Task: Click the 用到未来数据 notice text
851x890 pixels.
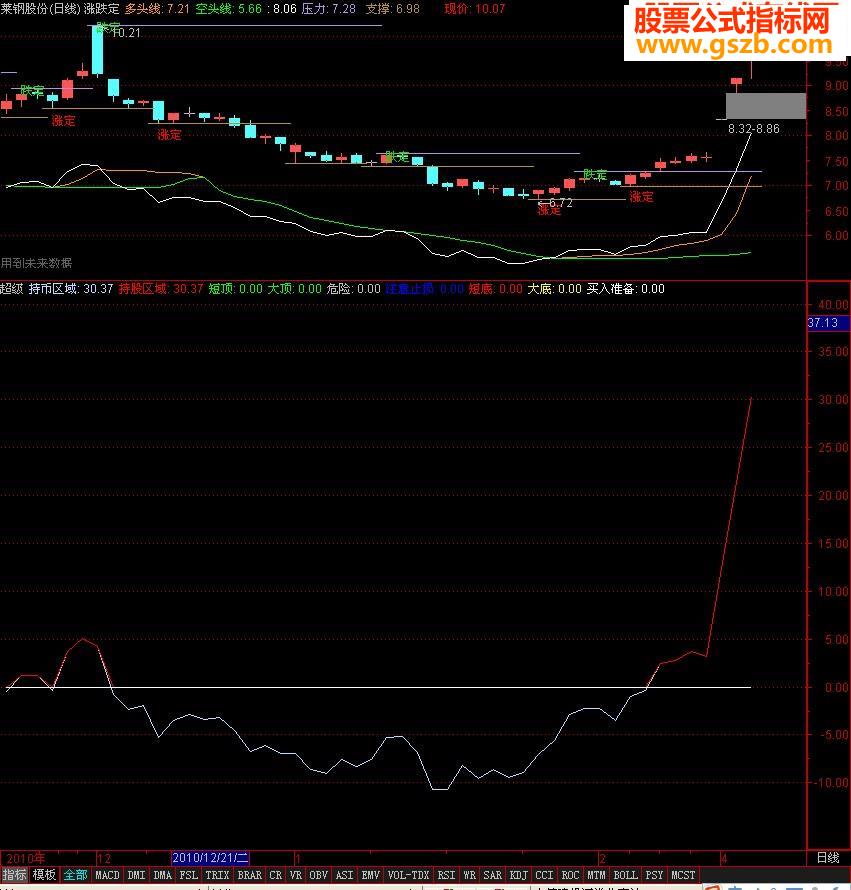Action: tap(36, 263)
